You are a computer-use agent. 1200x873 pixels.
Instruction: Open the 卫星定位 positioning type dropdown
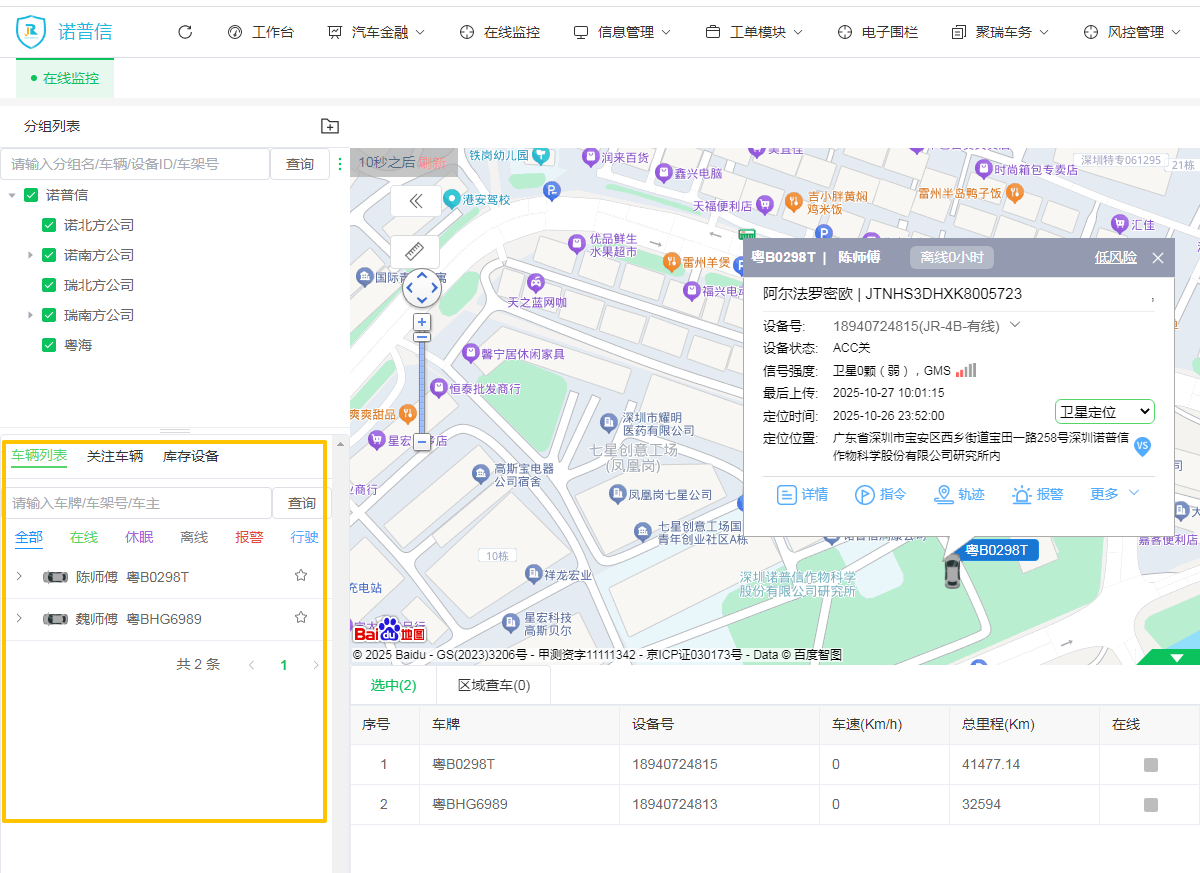[1104, 412]
